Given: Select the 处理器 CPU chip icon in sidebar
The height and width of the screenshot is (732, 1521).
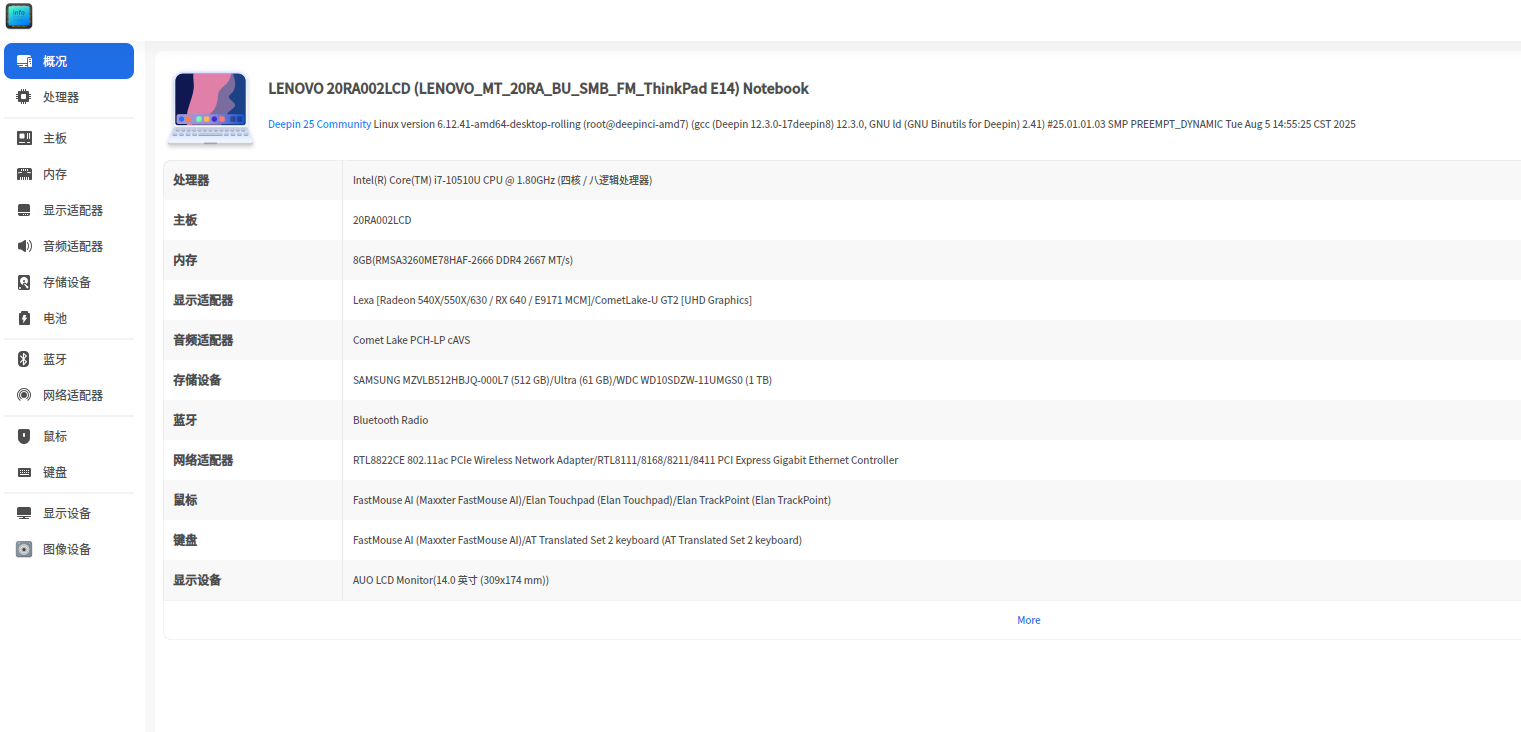Looking at the screenshot, I should (x=24, y=97).
